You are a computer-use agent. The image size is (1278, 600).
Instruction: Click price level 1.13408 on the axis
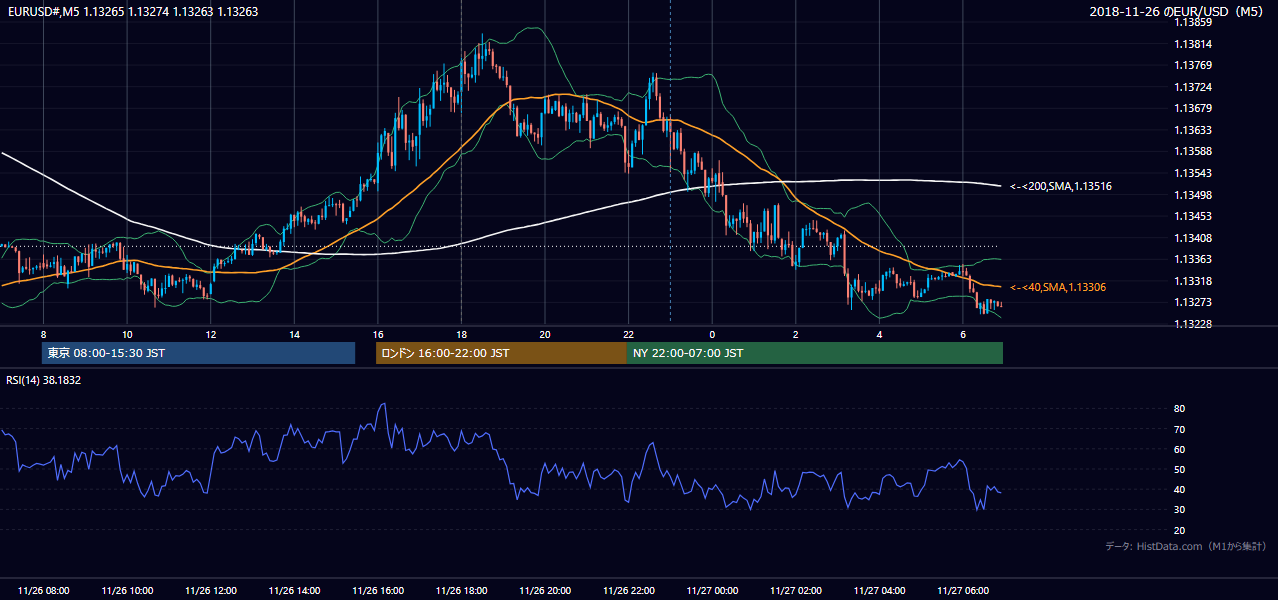[1194, 238]
